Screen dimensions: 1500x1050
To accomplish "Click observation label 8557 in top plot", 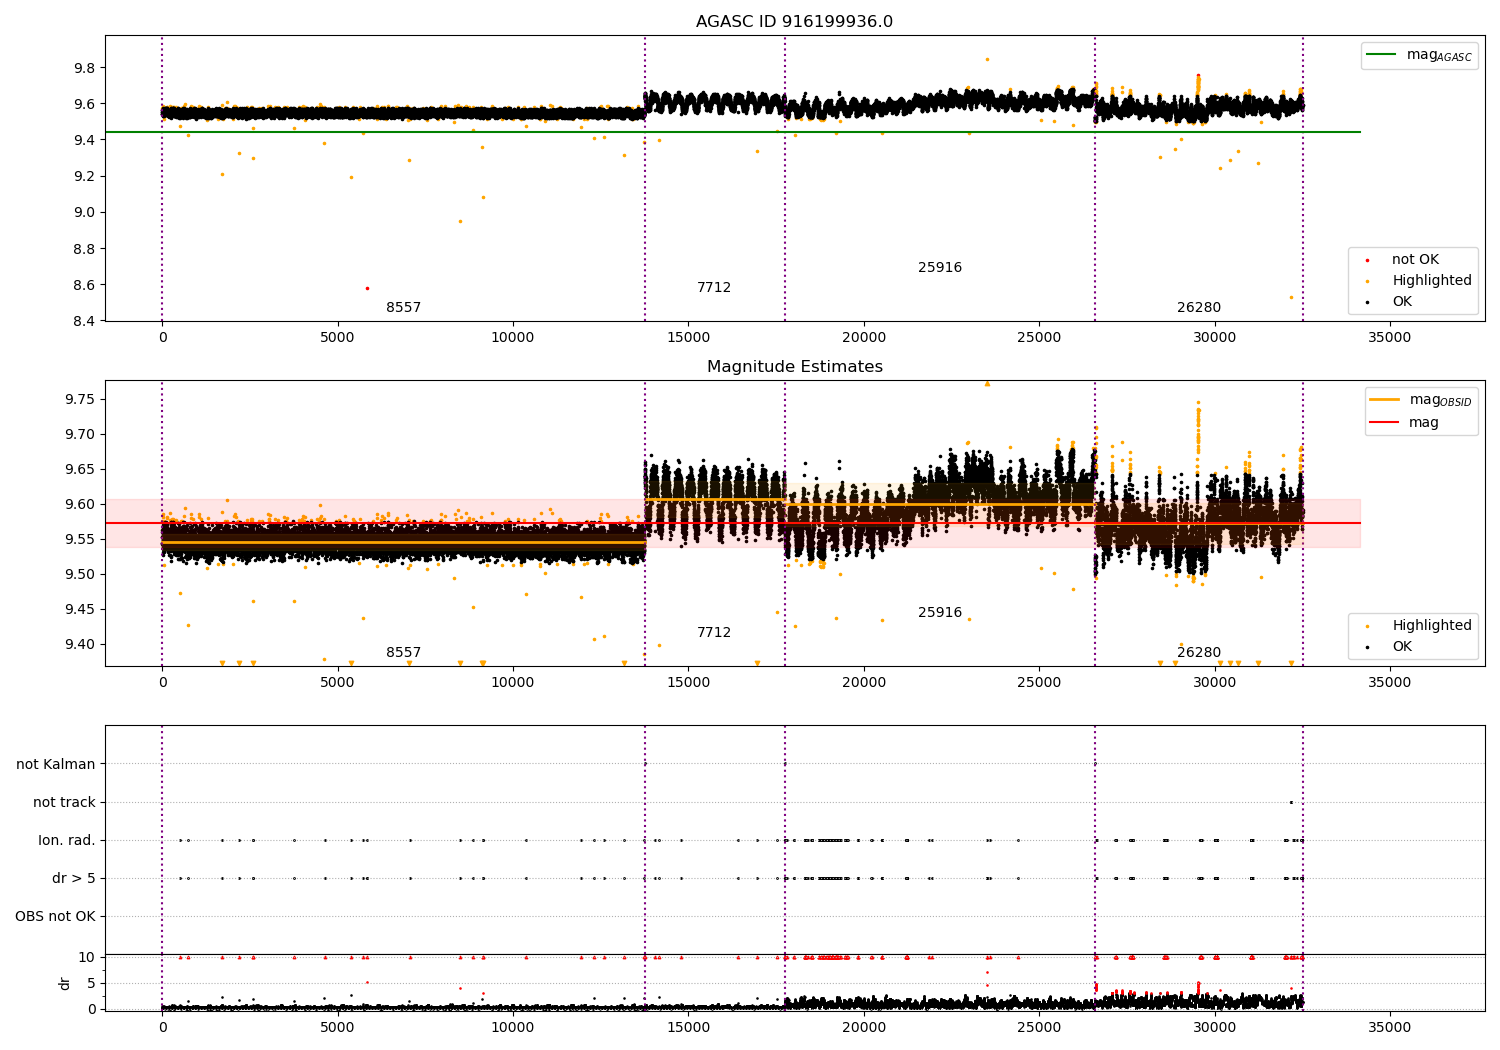I will click(x=404, y=308).
